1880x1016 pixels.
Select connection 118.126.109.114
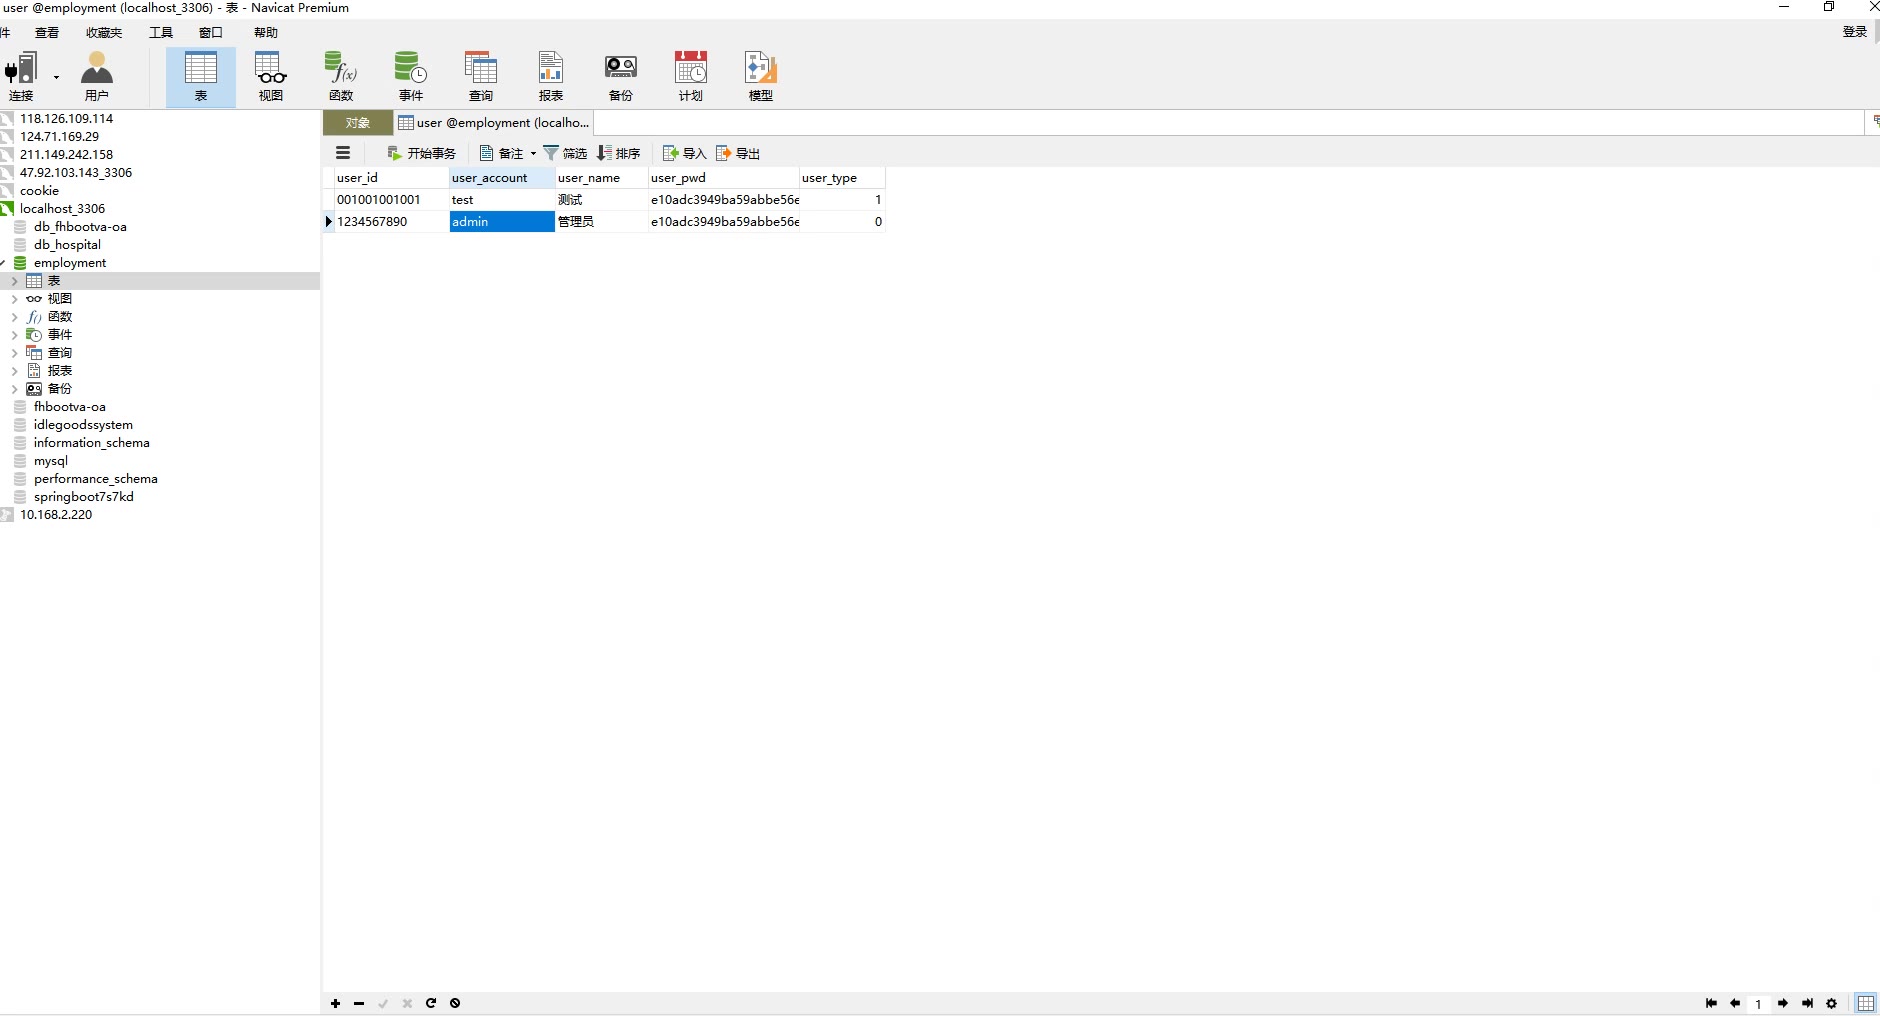coord(66,118)
